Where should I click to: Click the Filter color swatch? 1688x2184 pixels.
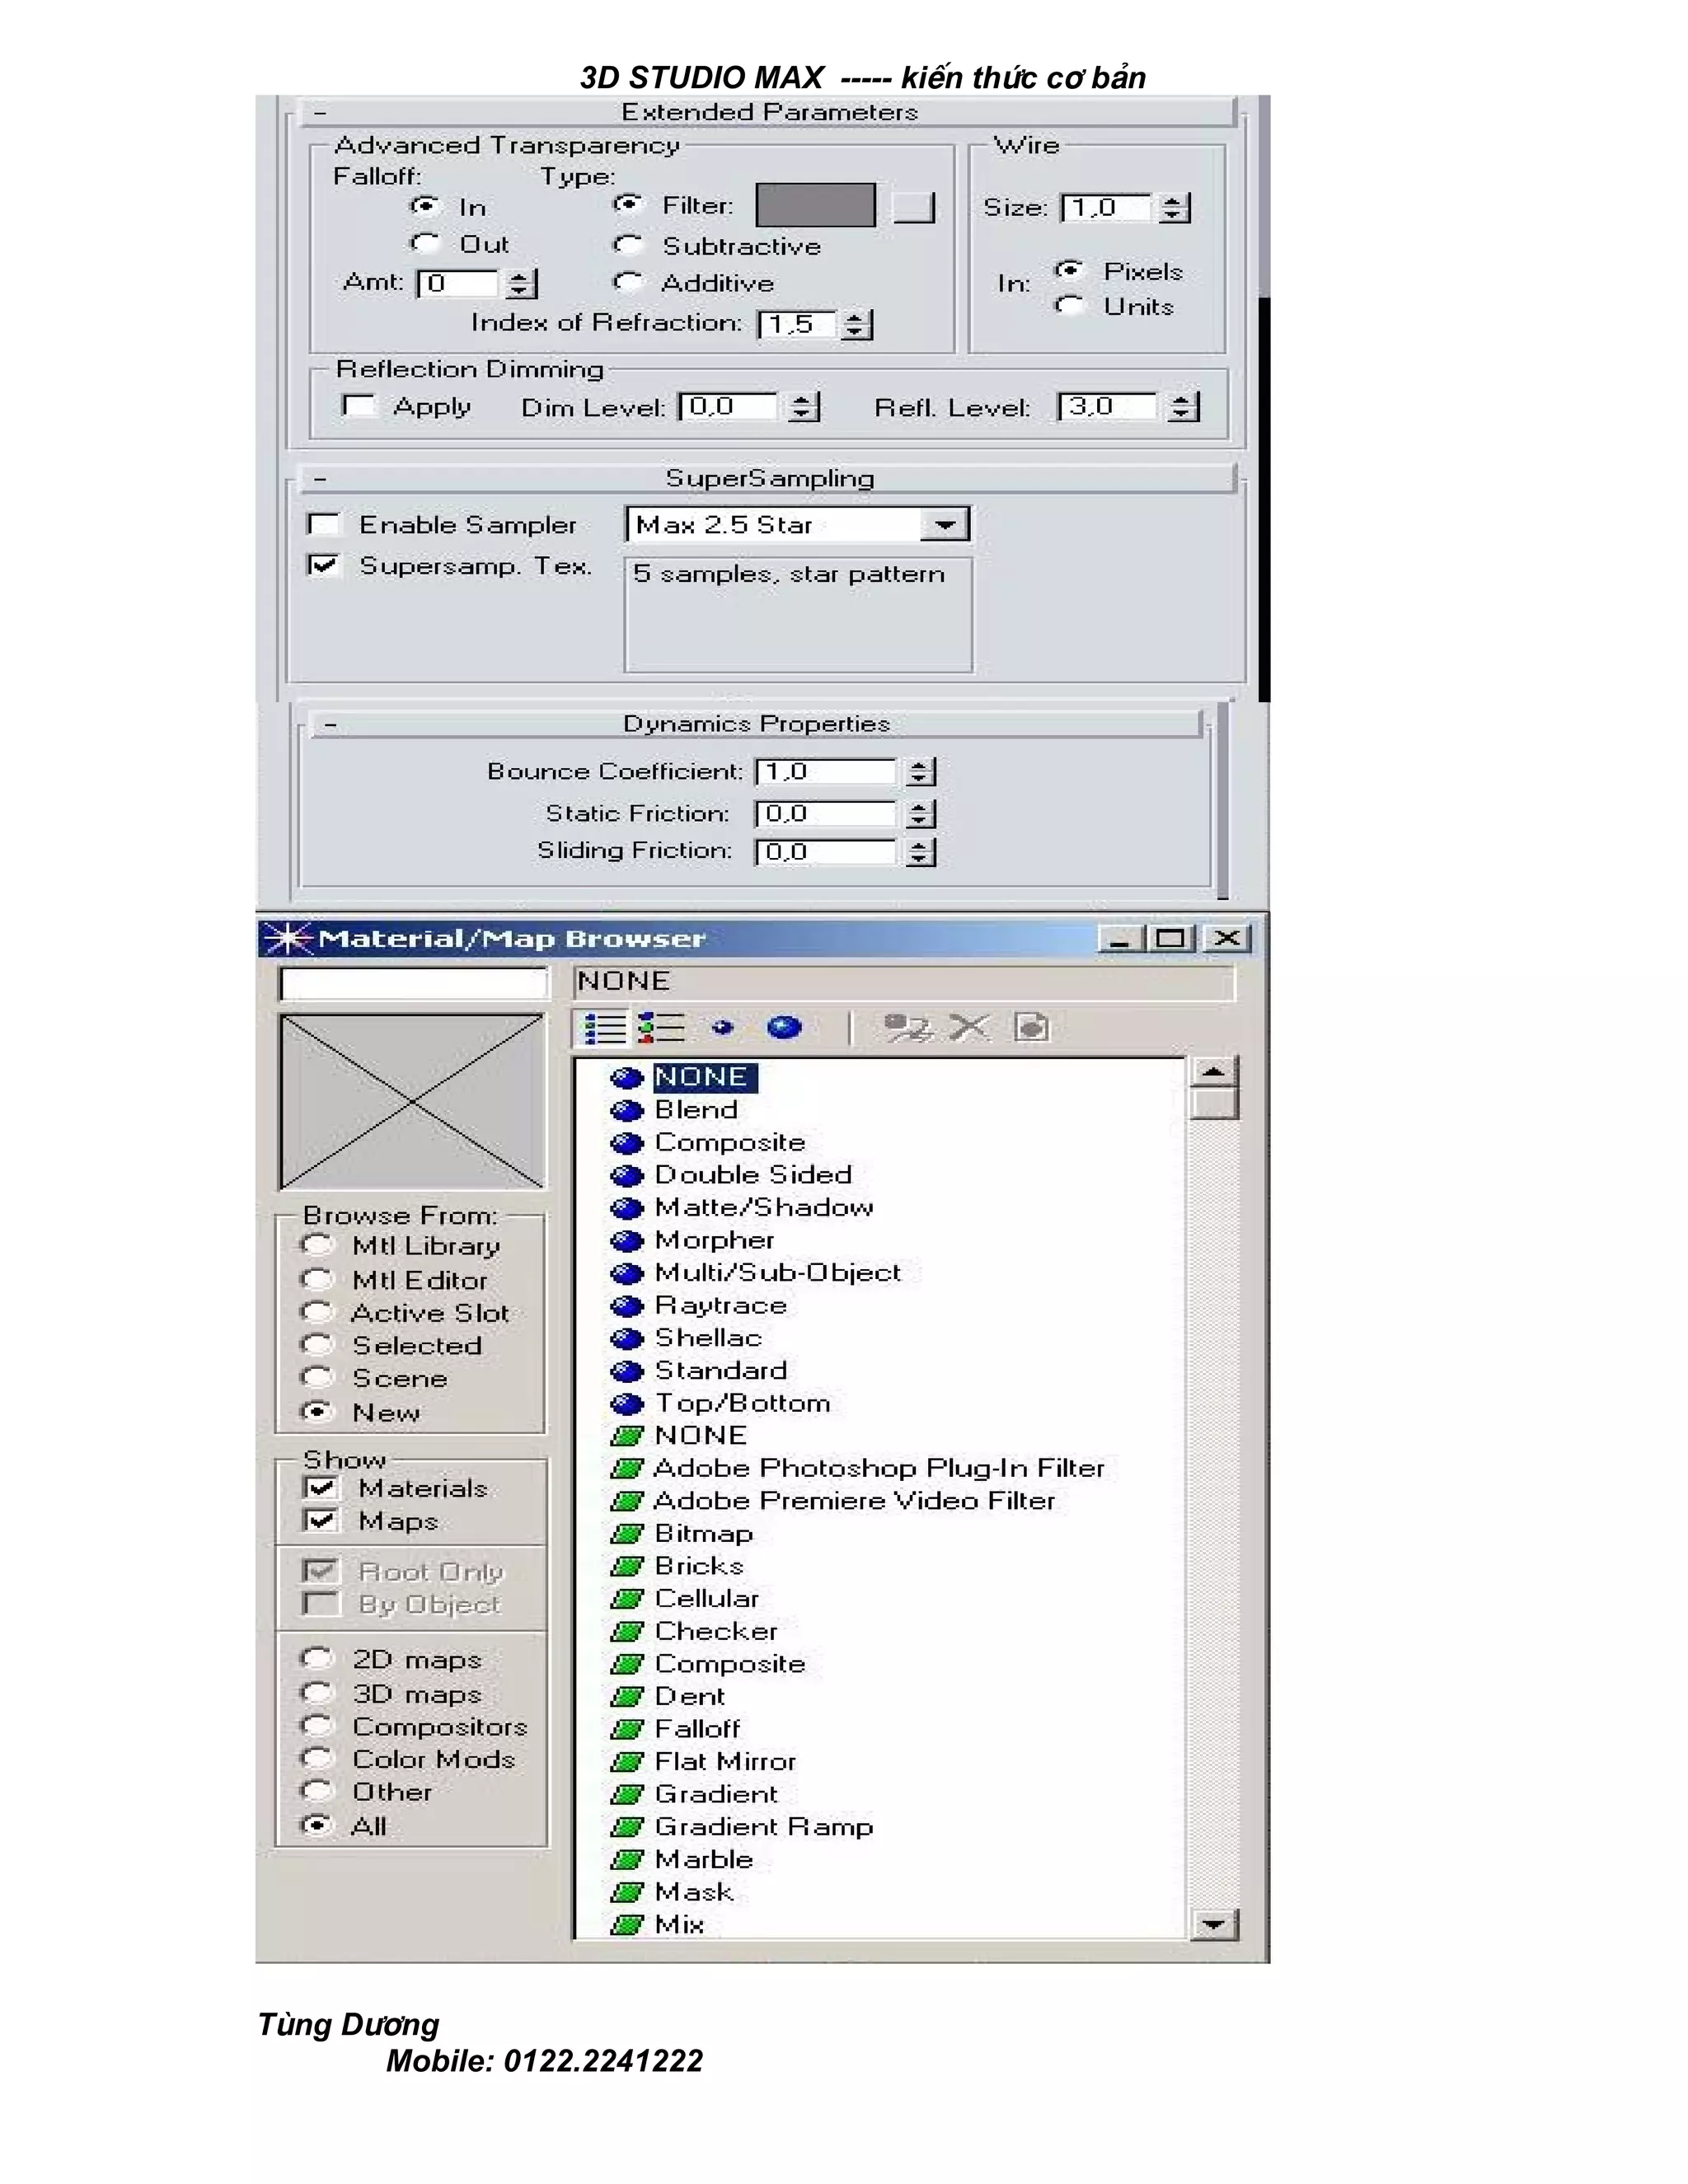(x=815, y=206)
